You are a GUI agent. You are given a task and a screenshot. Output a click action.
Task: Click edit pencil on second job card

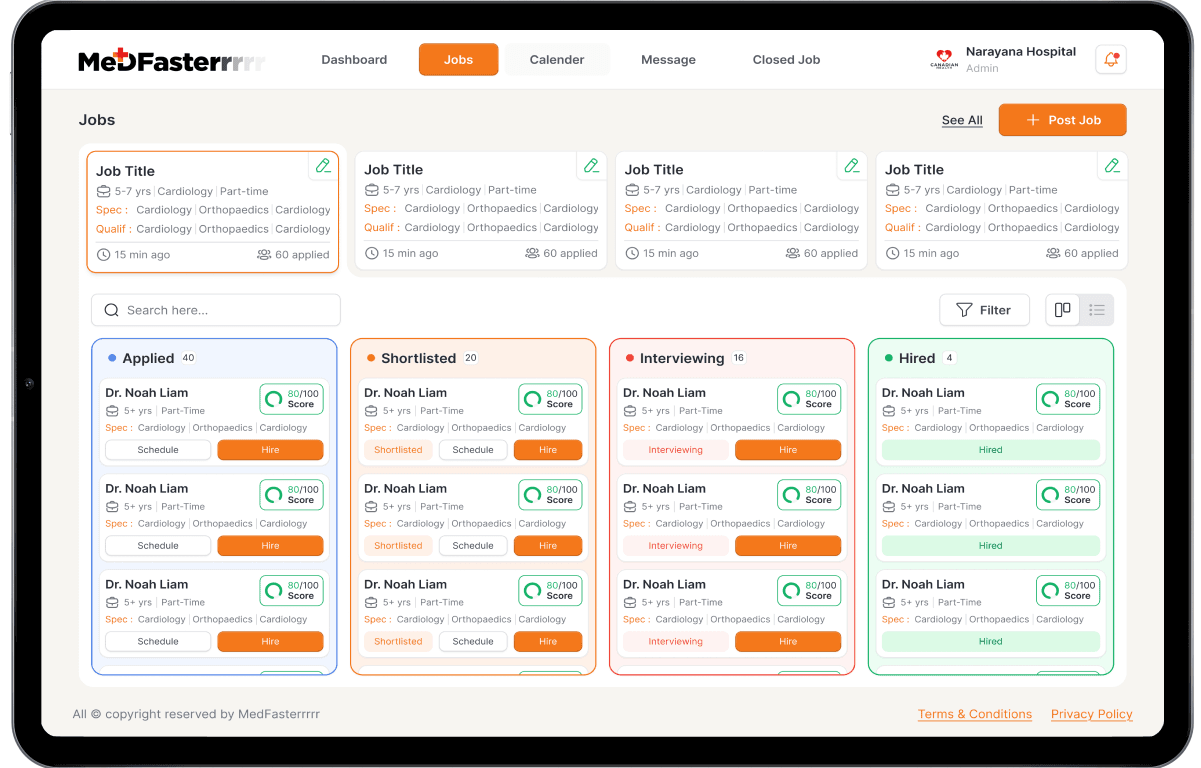[x=591, y=166]
